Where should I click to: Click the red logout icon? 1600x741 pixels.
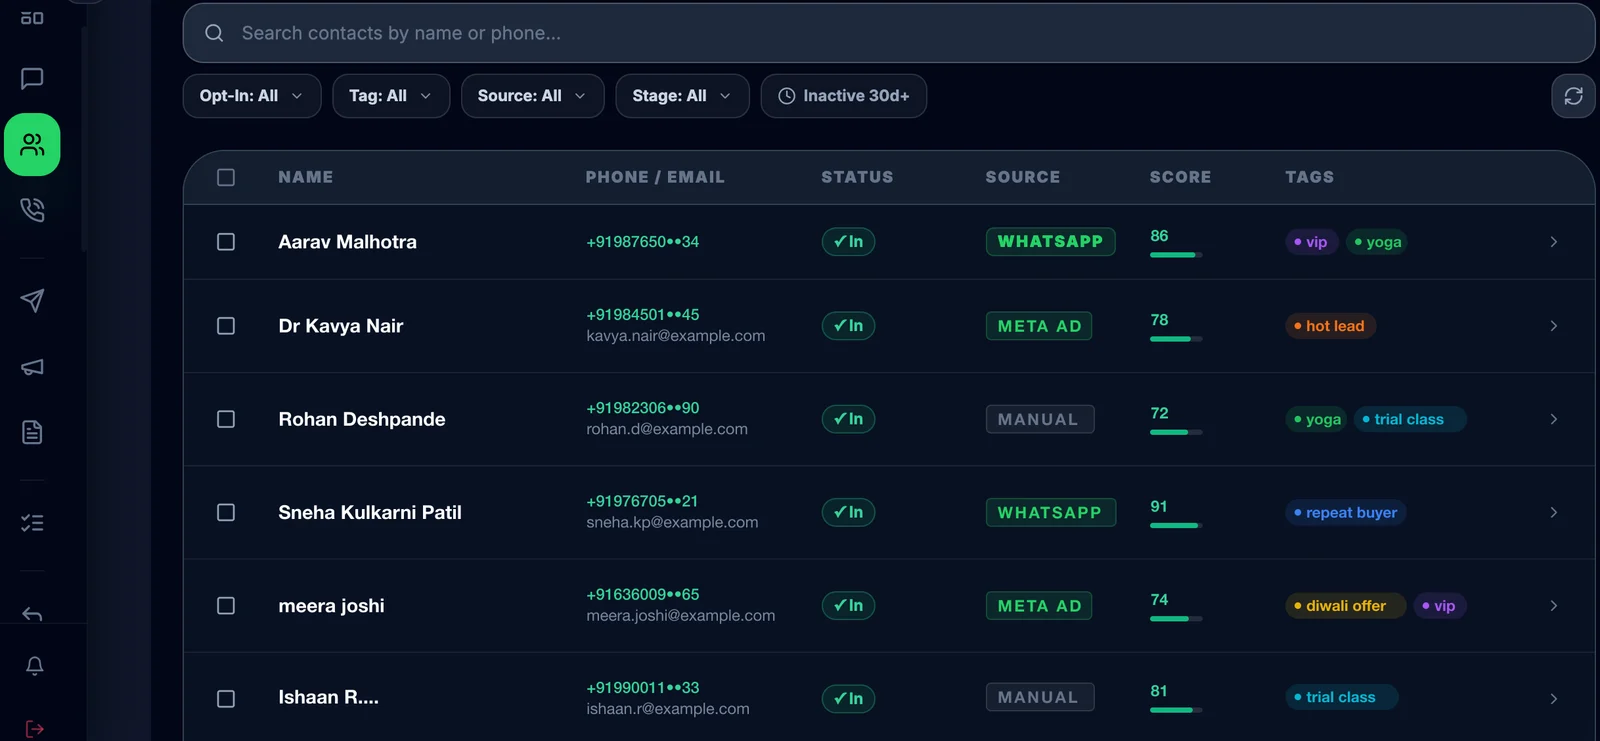tap(34, 729)
